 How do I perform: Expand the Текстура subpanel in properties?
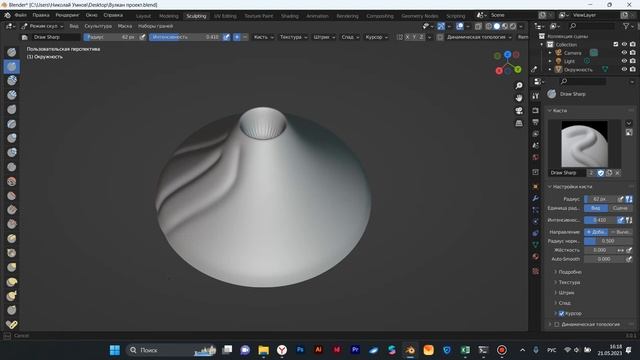[569, 282]
